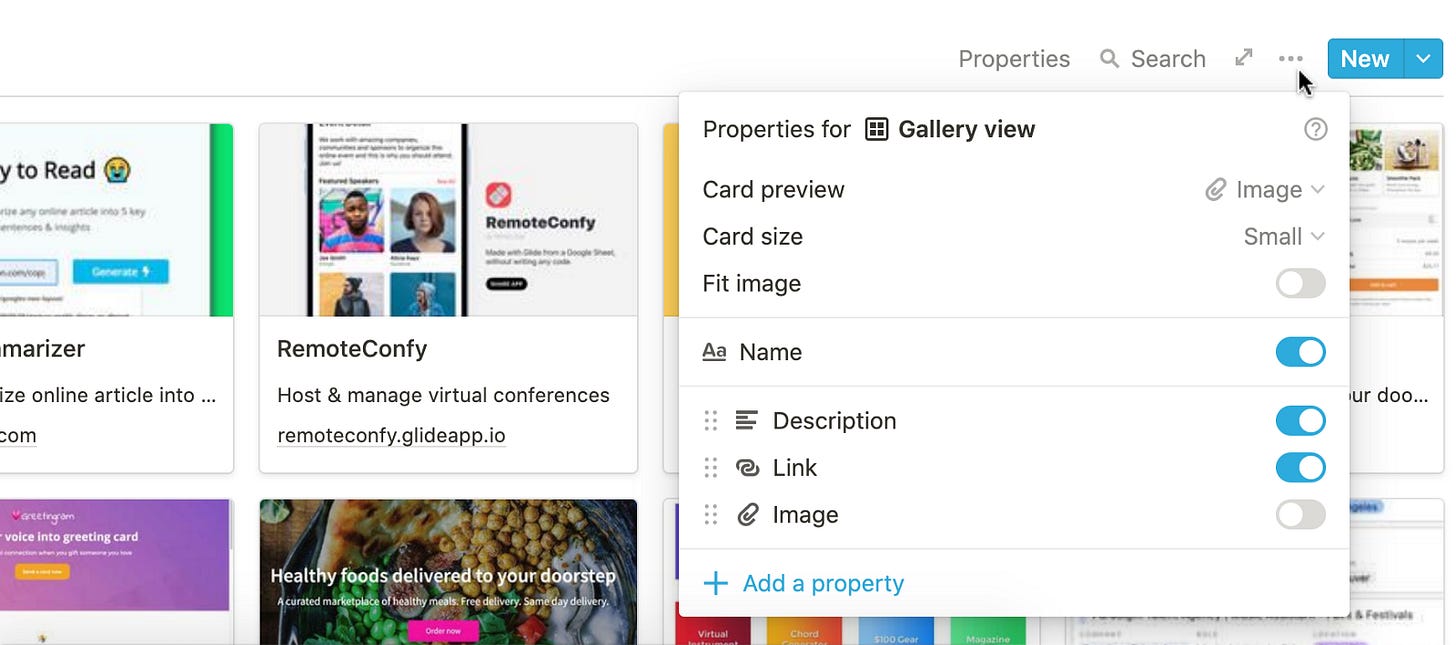Hide the Description property on cards
This screenshot has height=645, width=1456.
click(1301, 421)
